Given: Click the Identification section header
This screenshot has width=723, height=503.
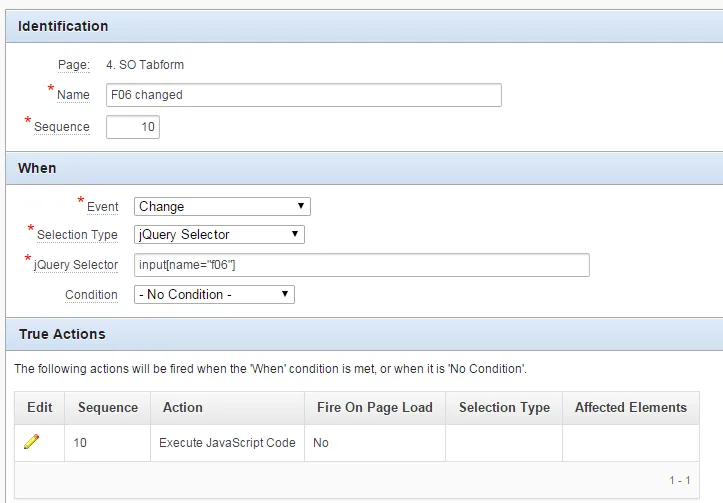Looking at the screenshot, I should [x=63, y=26].
